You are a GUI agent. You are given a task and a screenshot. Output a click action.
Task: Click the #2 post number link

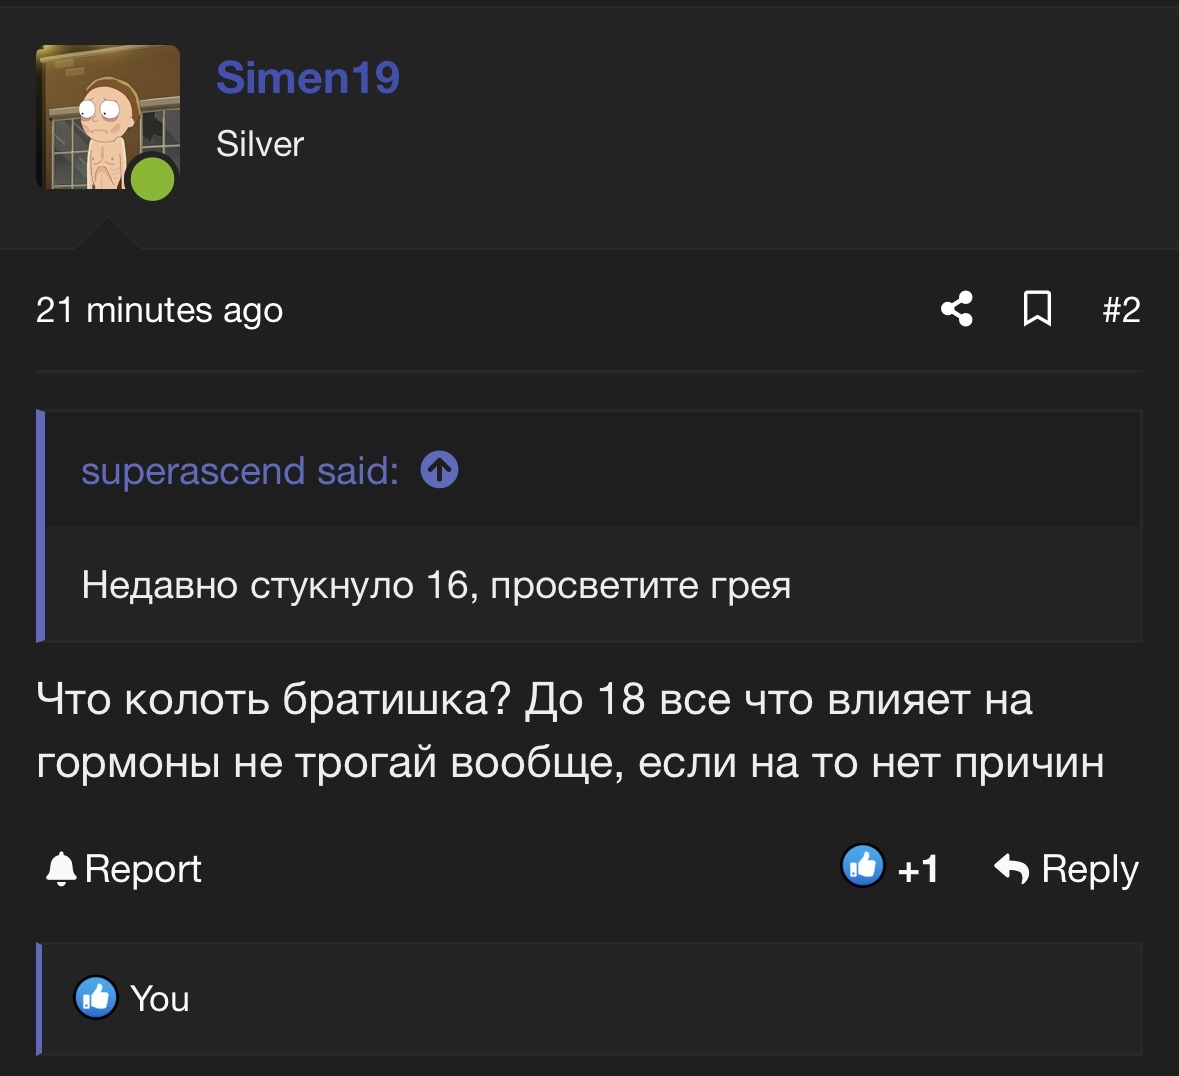tap(1121, 310)
